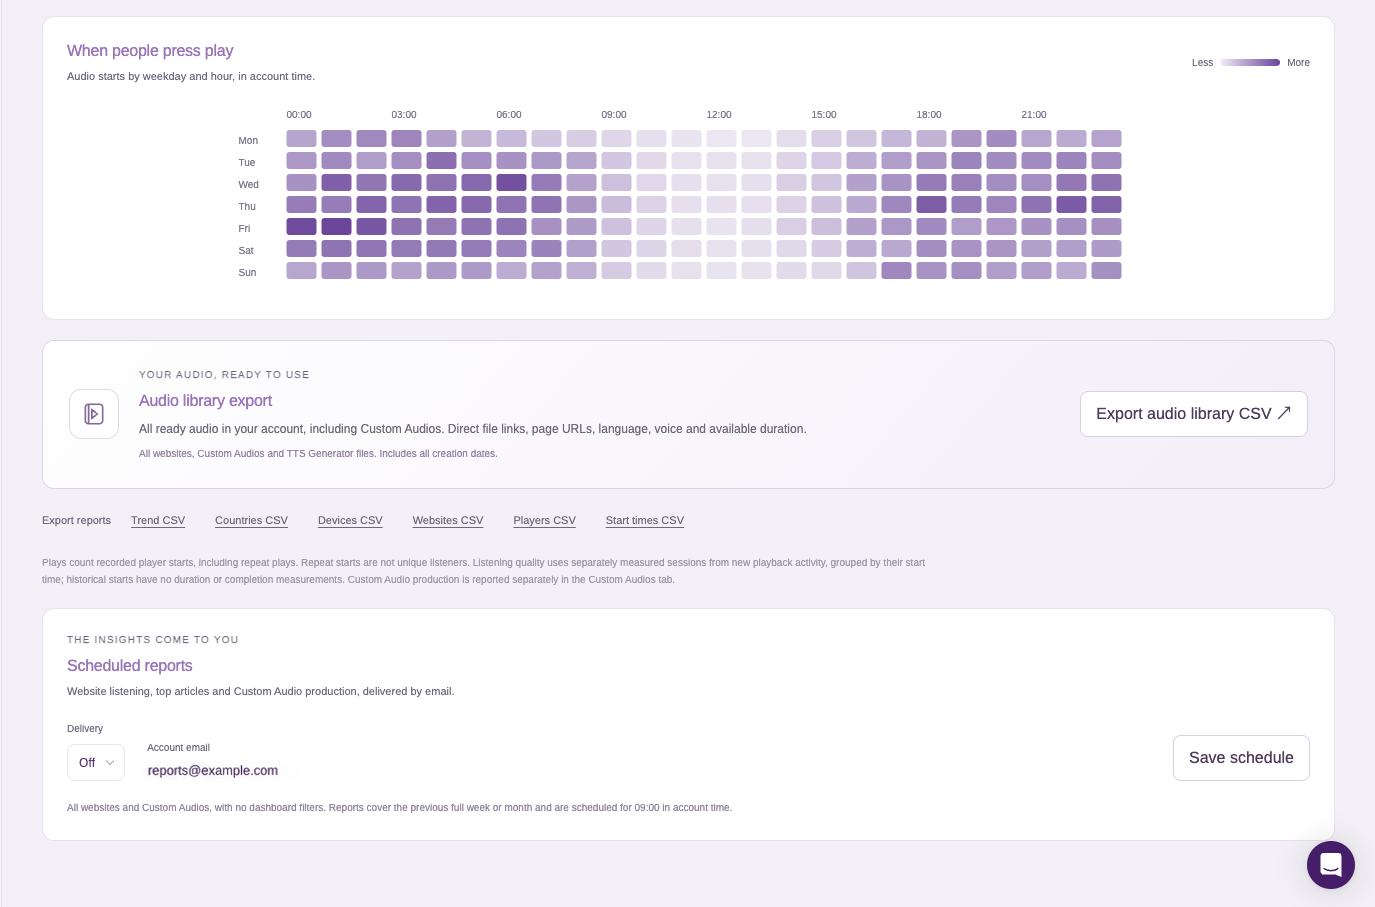Select the Thursday 18:00 heatmap cell
This screenshot has width=1375, height=907.
(x=931, y=205)
